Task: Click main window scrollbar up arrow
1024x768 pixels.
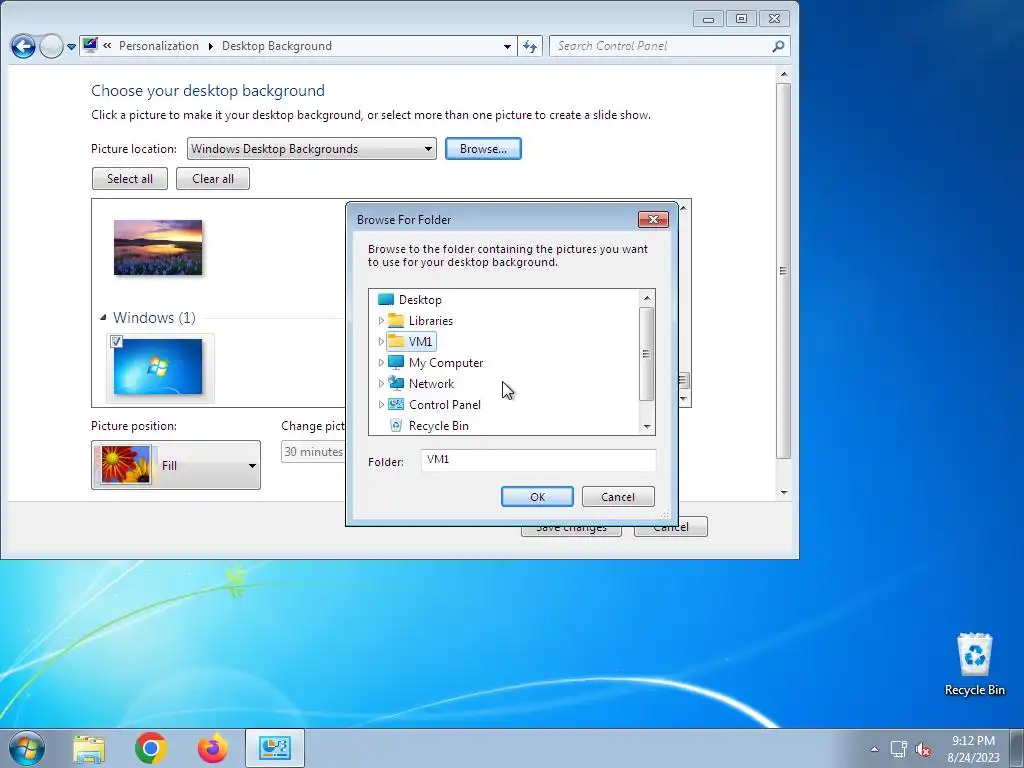Action: pyautogui.click(x=784, y=74)
